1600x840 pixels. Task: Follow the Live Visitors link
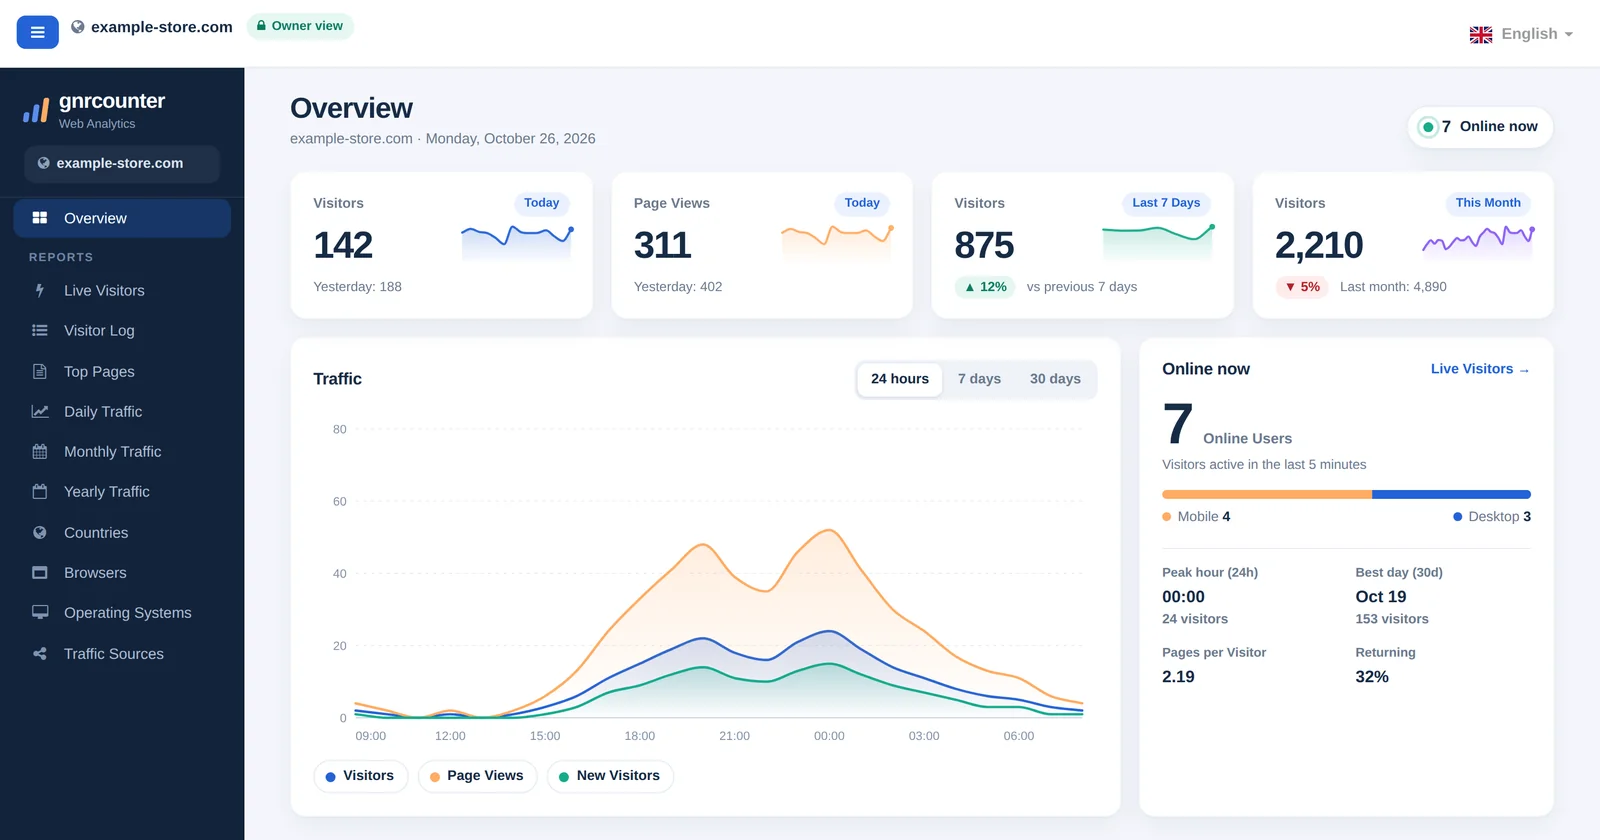pyautogui.click(x=1480, y=369)
